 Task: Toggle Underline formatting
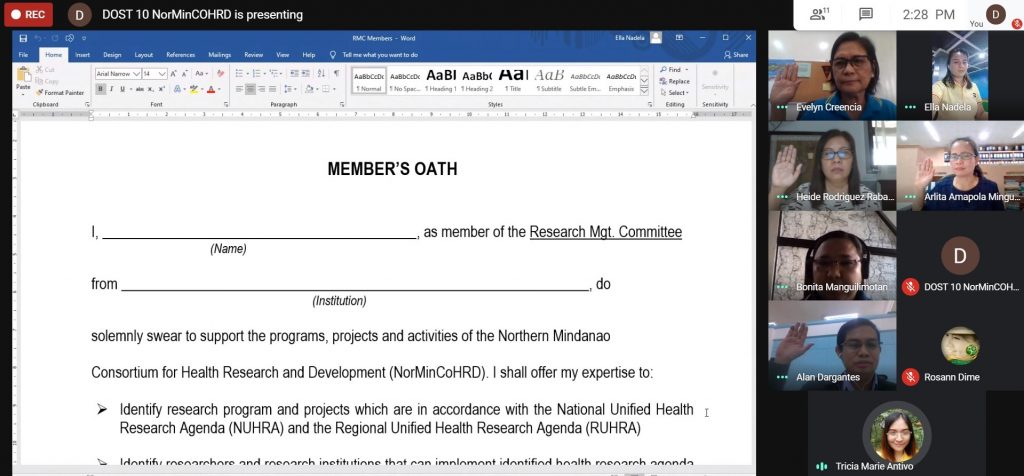click(122, 89)
